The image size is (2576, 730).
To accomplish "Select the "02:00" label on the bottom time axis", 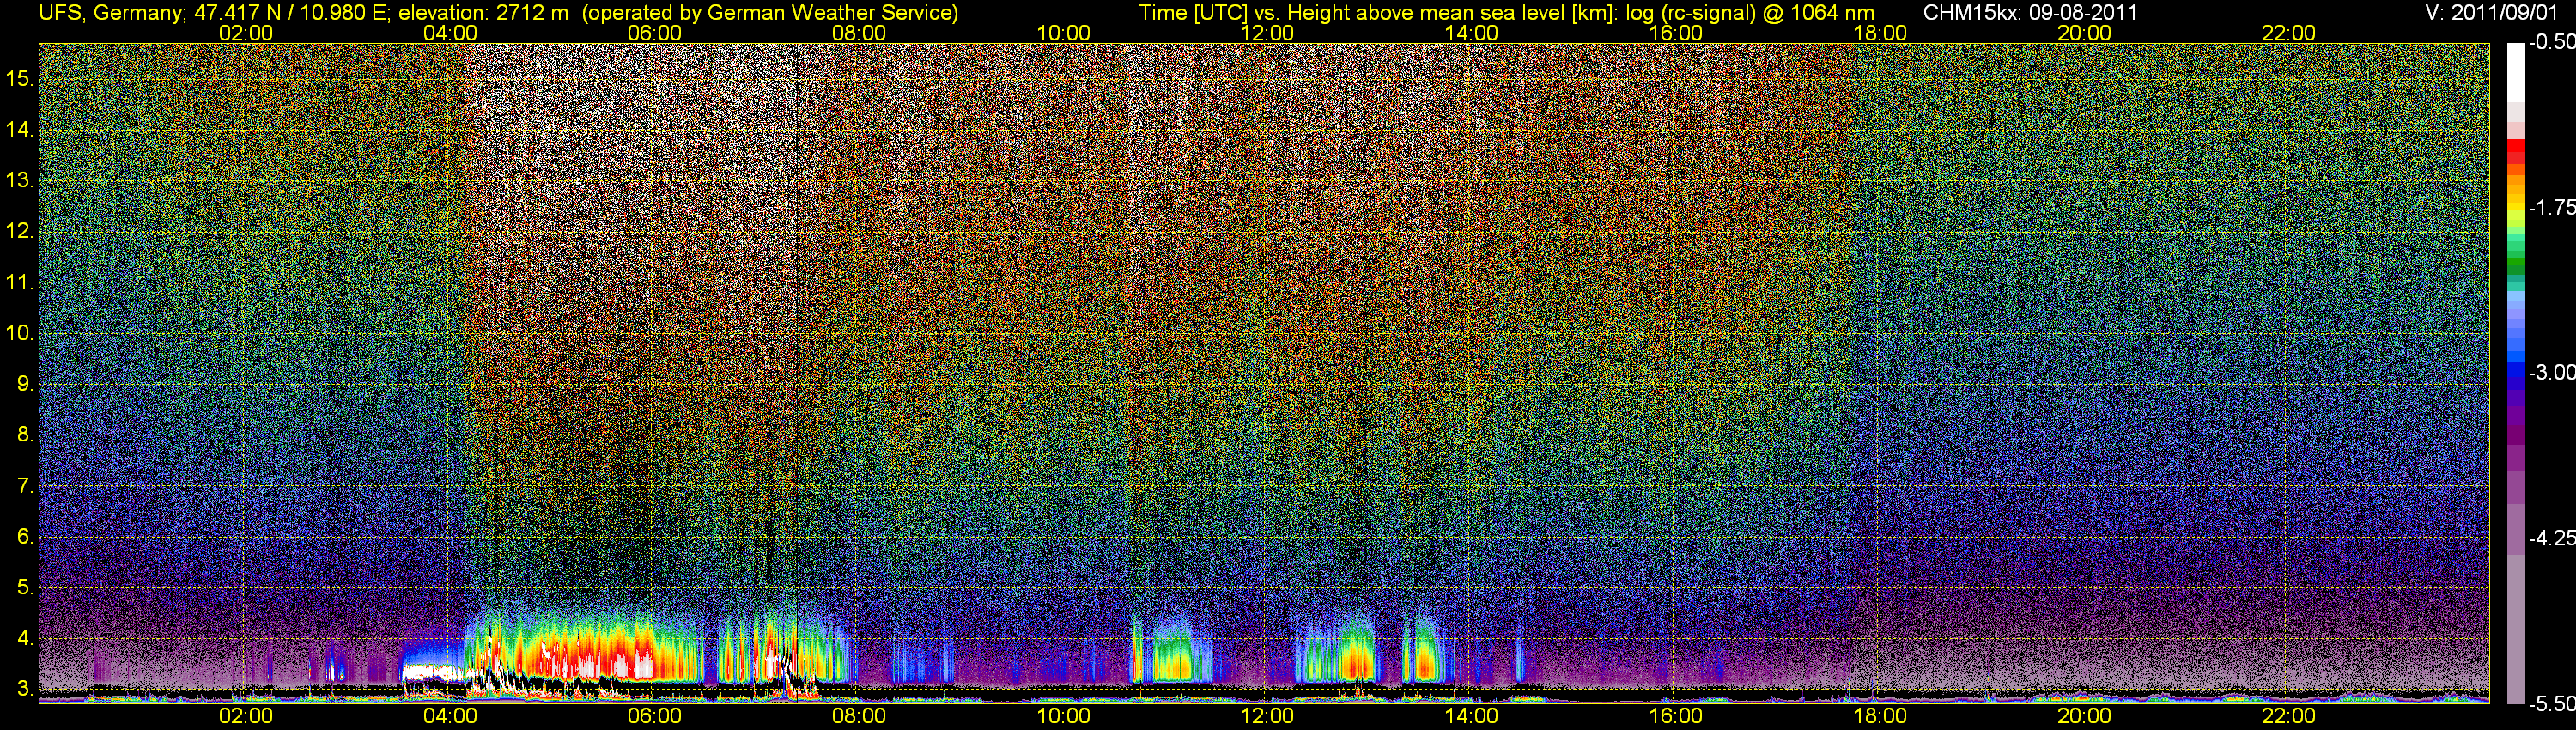I will (x=246, y=716).
